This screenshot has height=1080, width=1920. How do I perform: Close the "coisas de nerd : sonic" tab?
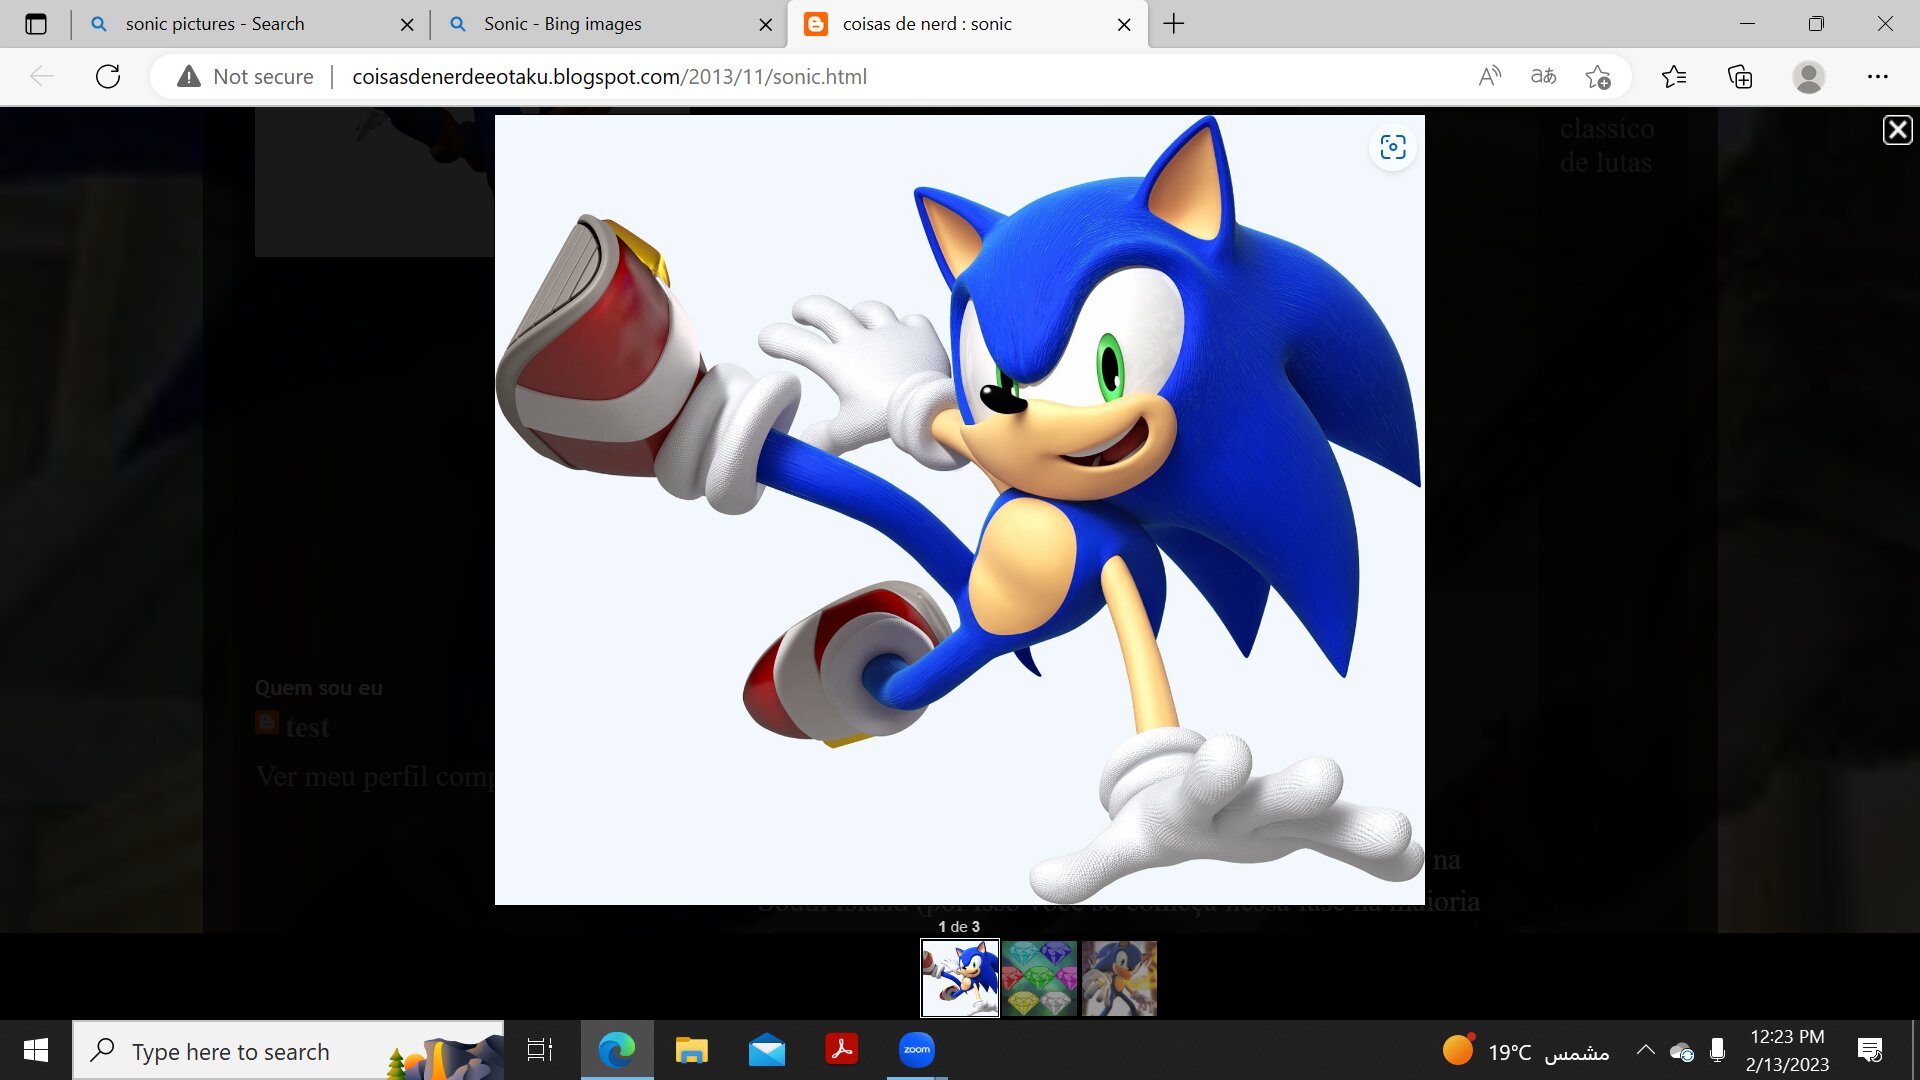point(1124,24)
